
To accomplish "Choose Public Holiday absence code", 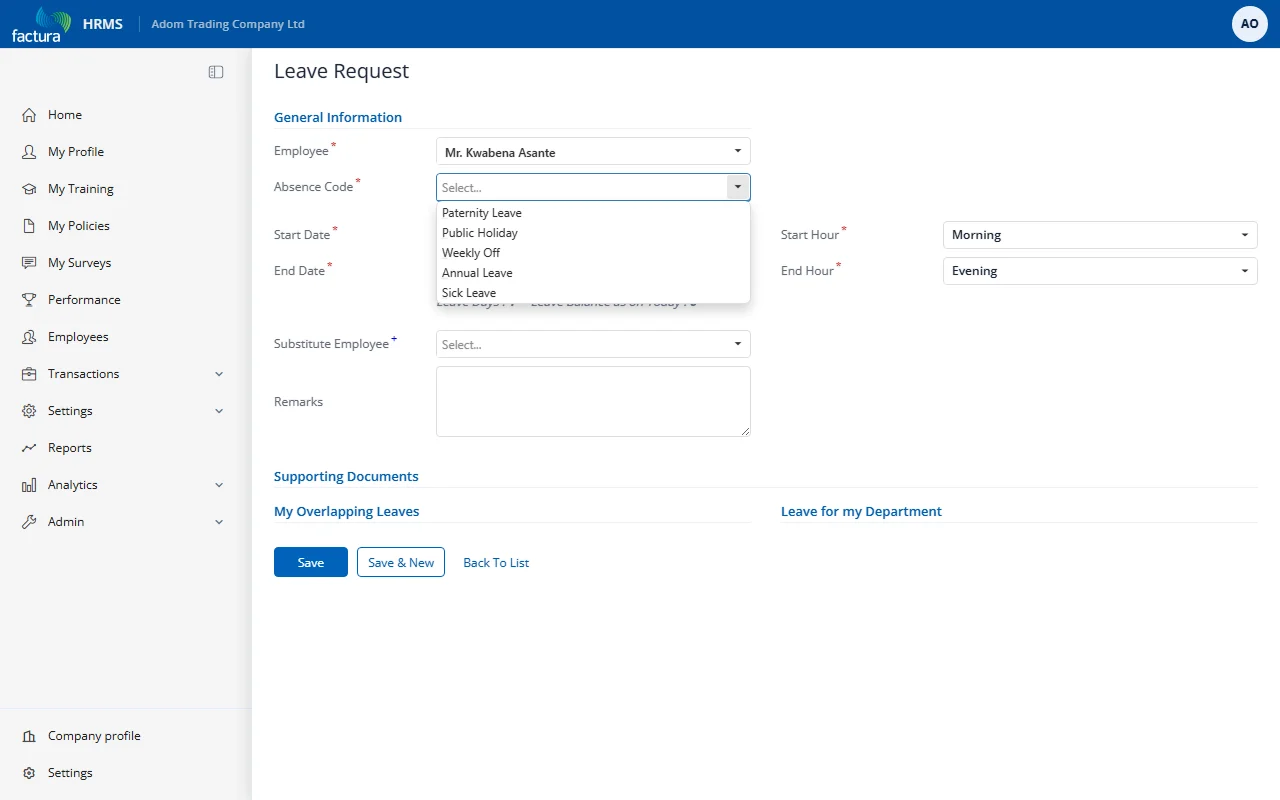I will coord(593,233).
